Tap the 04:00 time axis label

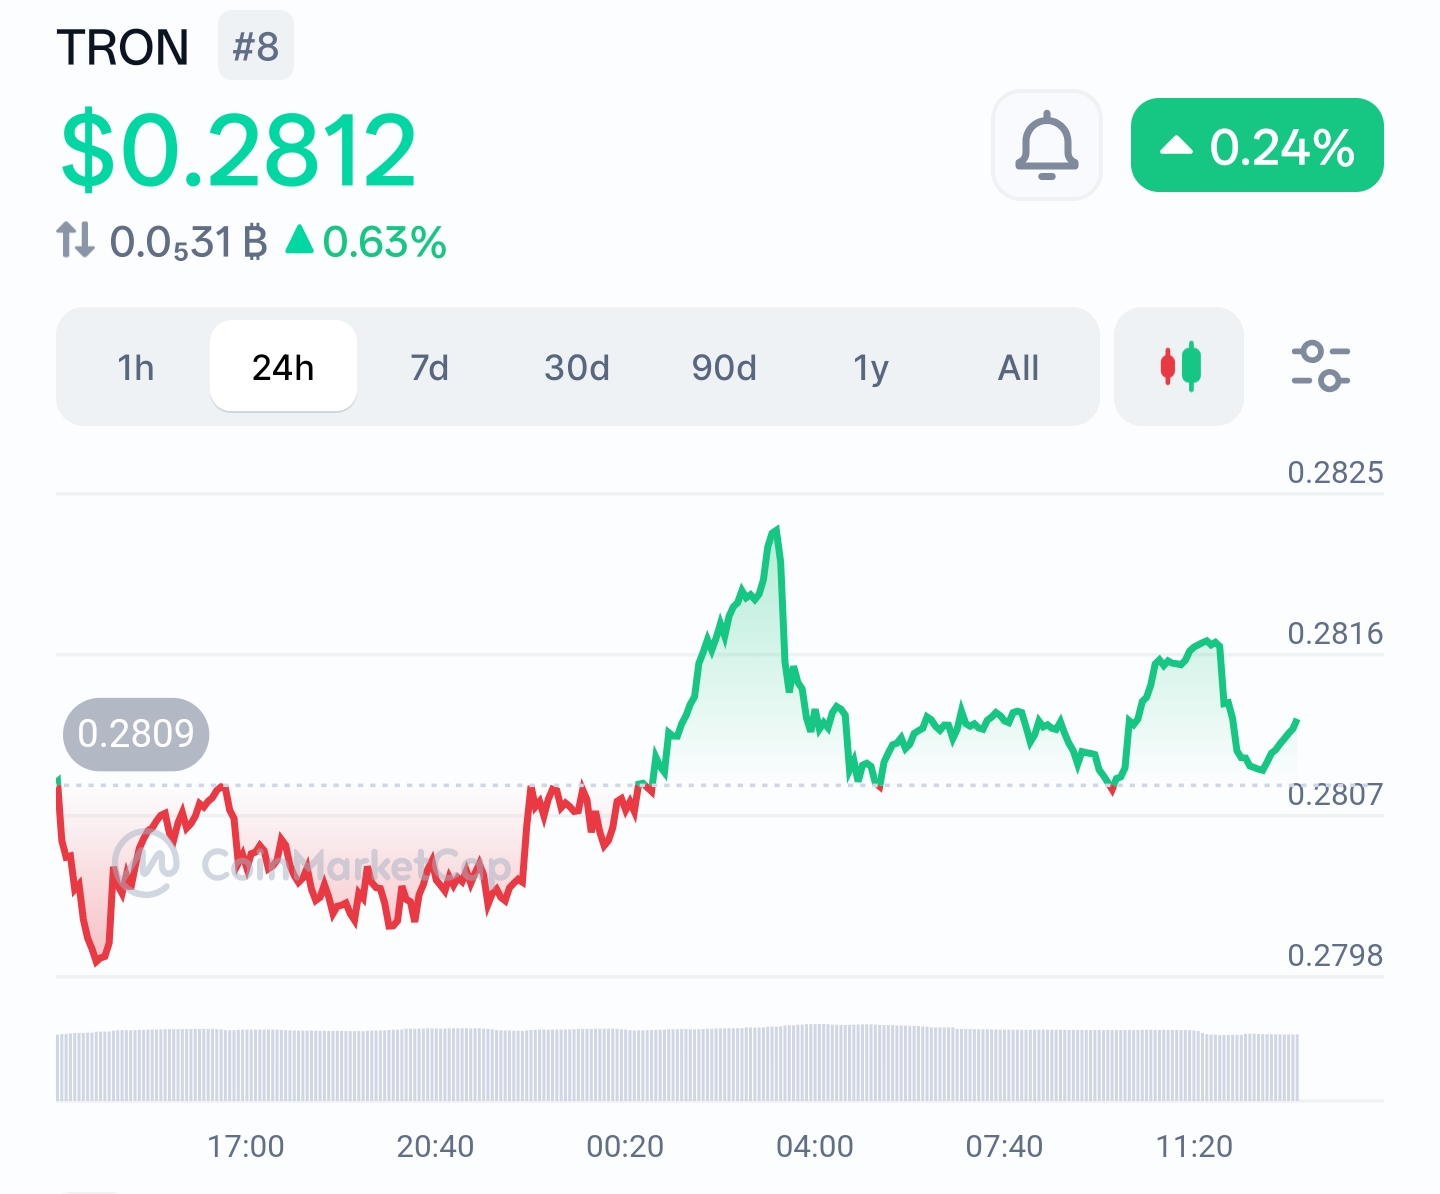coord(815,1146)
